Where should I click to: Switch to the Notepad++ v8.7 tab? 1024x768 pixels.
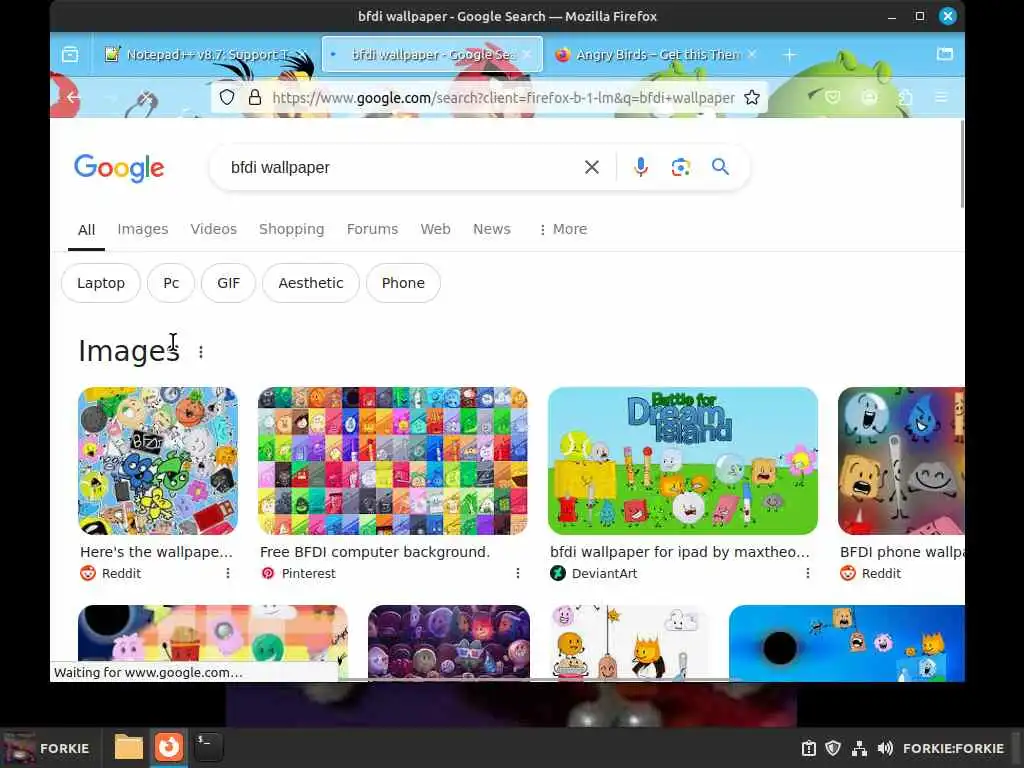click(205, 55)
